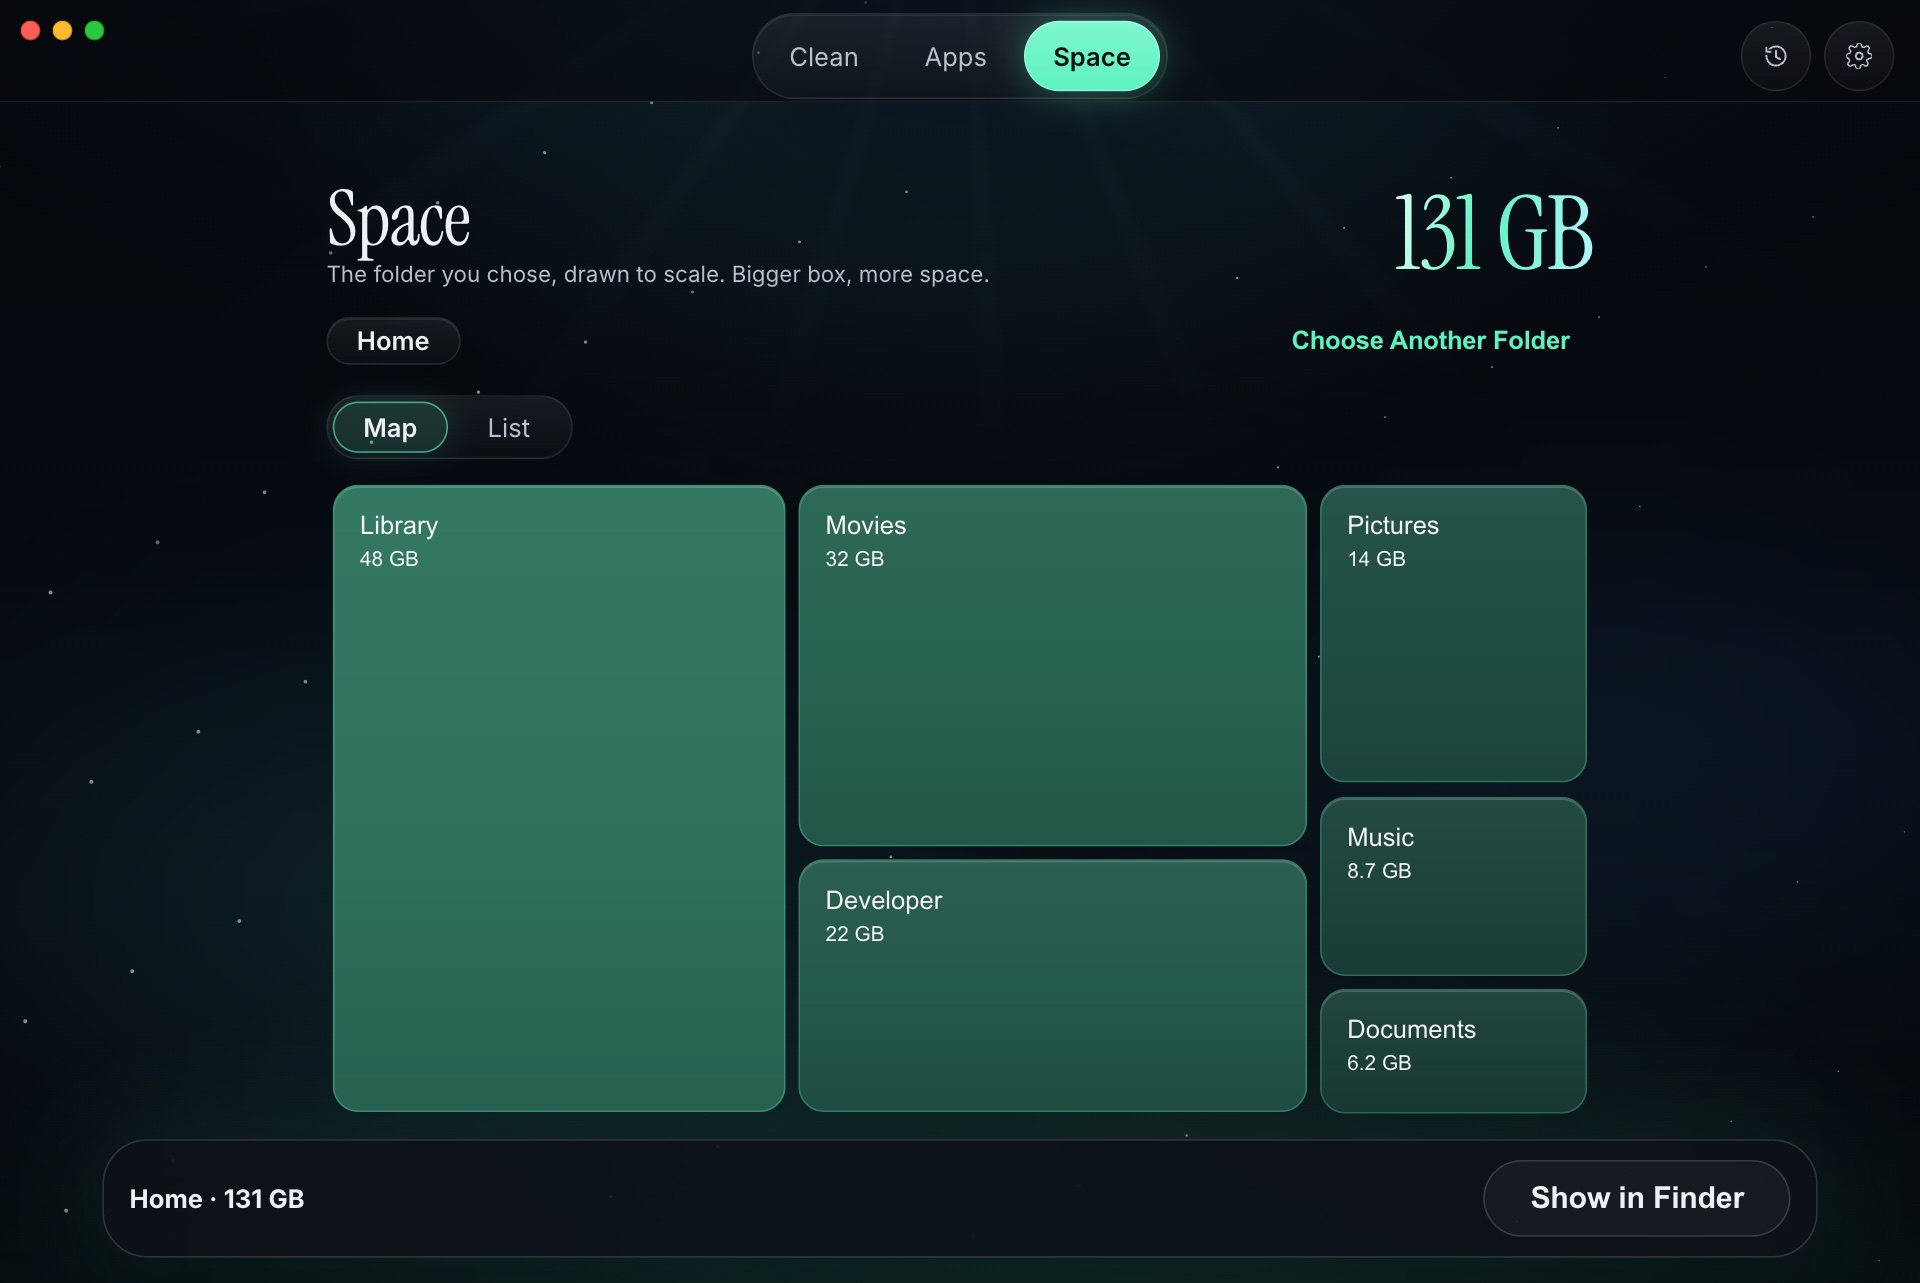The height and width of the screenshot is (1283, 1920).
Task: Select the Developer 22 GB box
Action: (1053, 986)
